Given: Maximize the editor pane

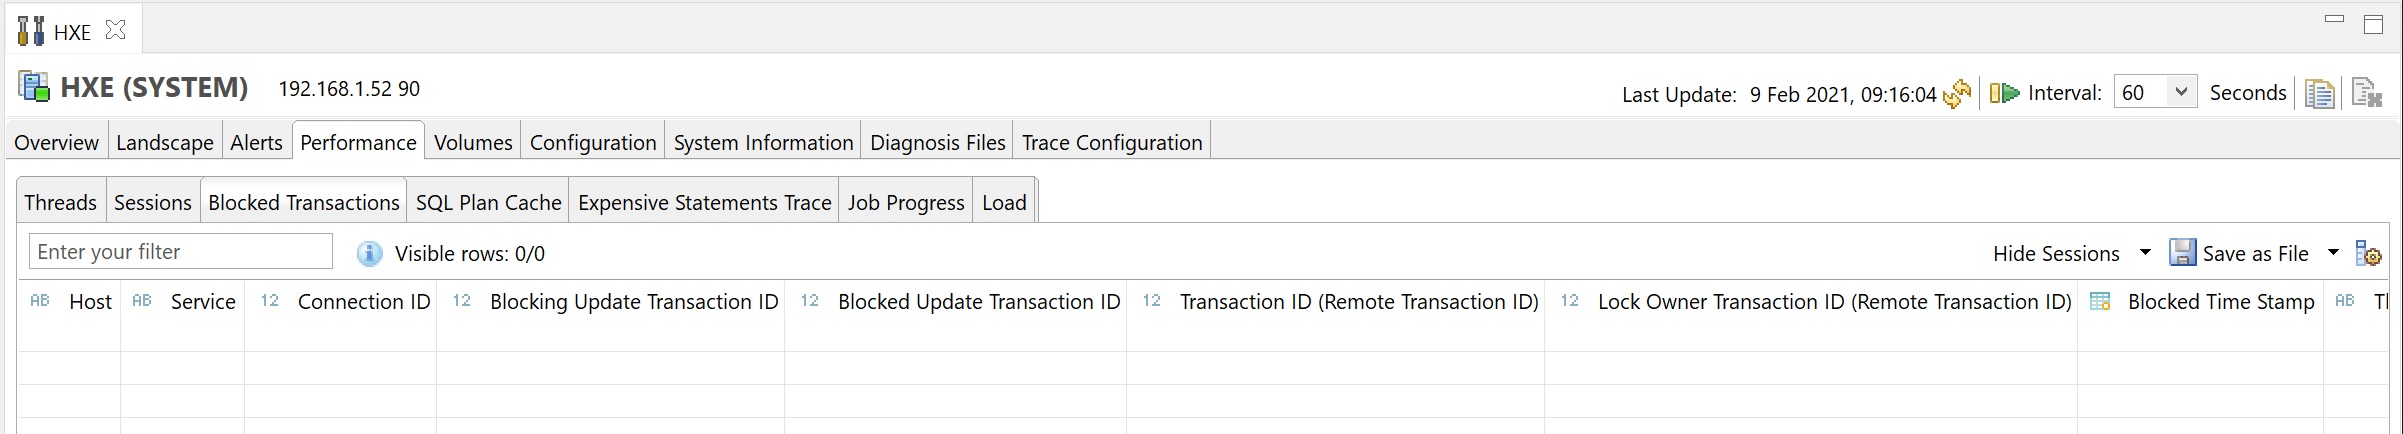Looking at the screenshot, I should [2373, 24].
